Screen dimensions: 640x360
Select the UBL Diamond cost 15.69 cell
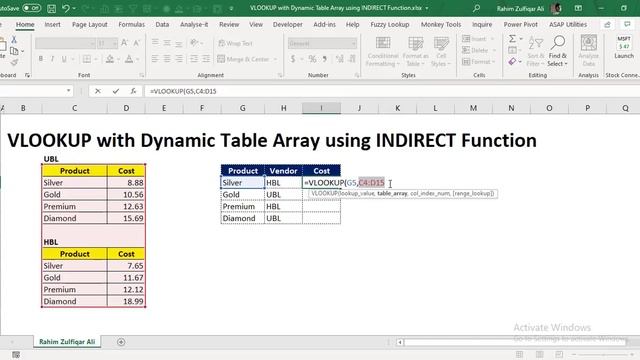(126, 218)
